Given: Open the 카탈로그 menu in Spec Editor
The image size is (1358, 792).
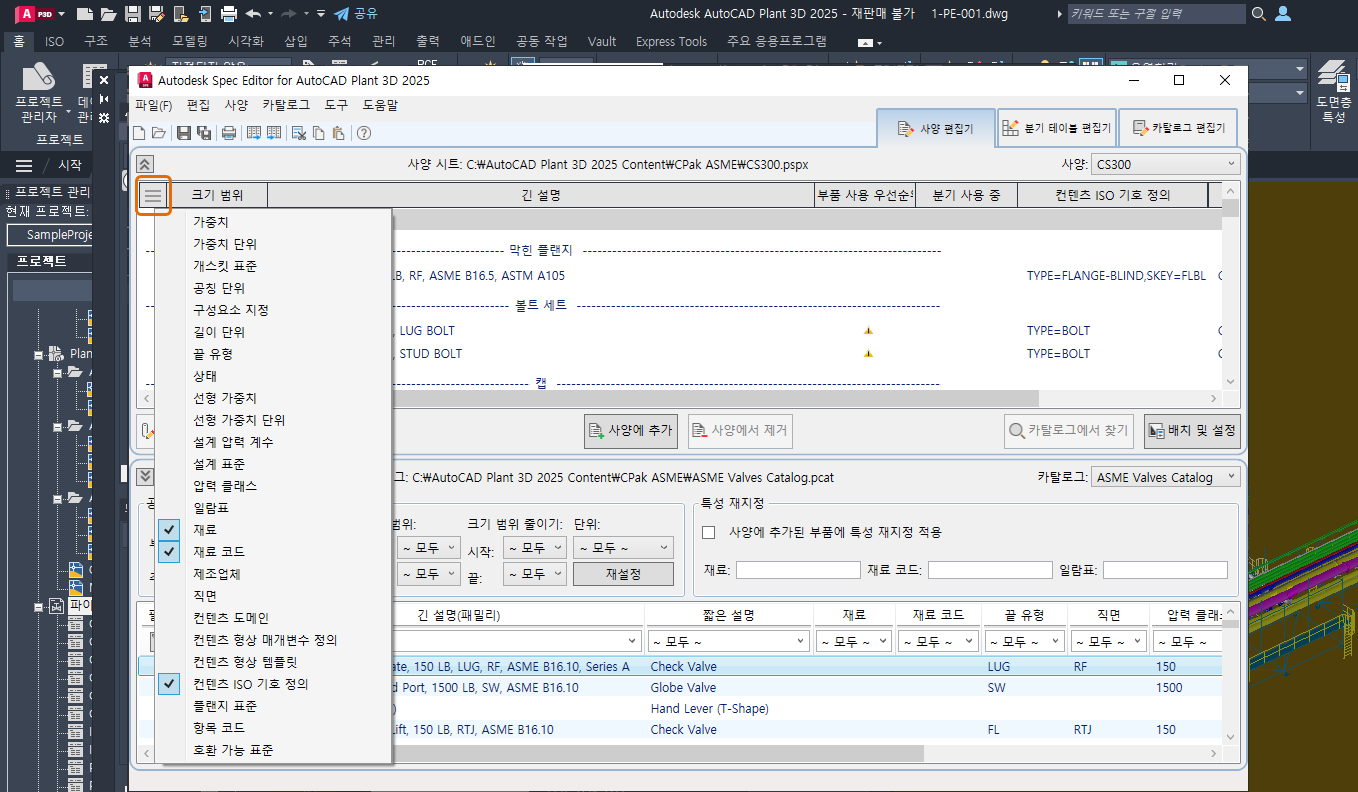Looking at the screenshot, I should pyautogui.click(x=286, y=105).
